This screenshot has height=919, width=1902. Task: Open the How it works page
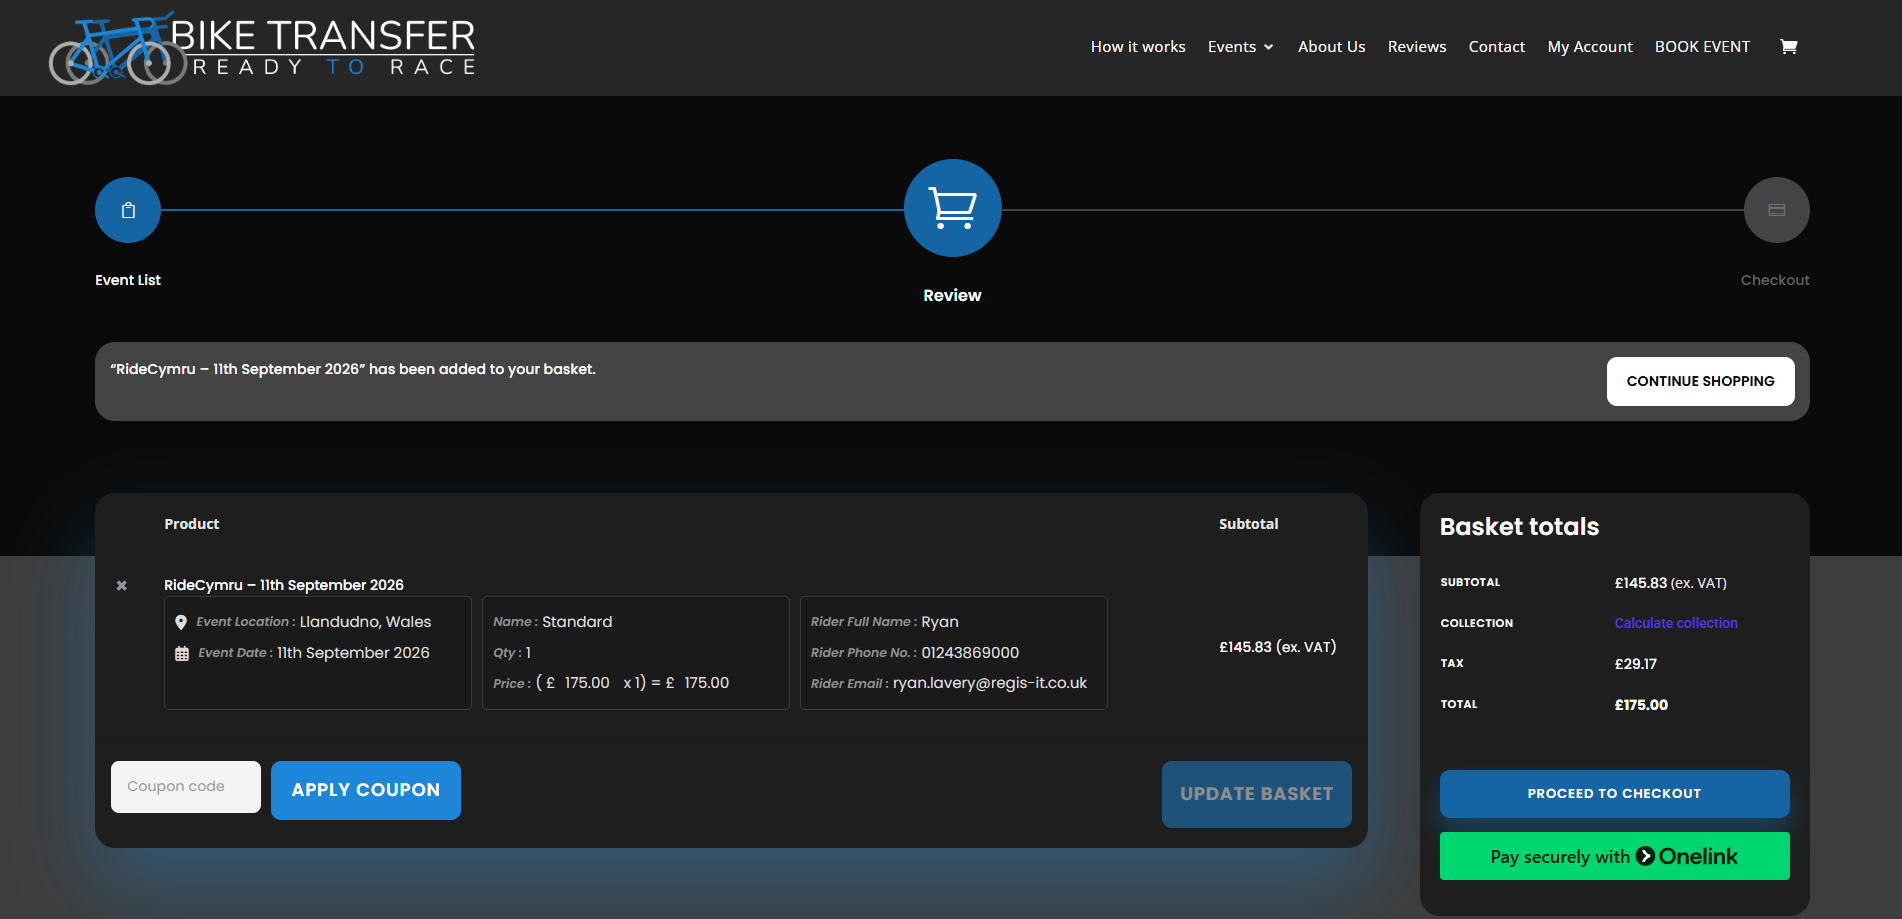point(1138,47)
